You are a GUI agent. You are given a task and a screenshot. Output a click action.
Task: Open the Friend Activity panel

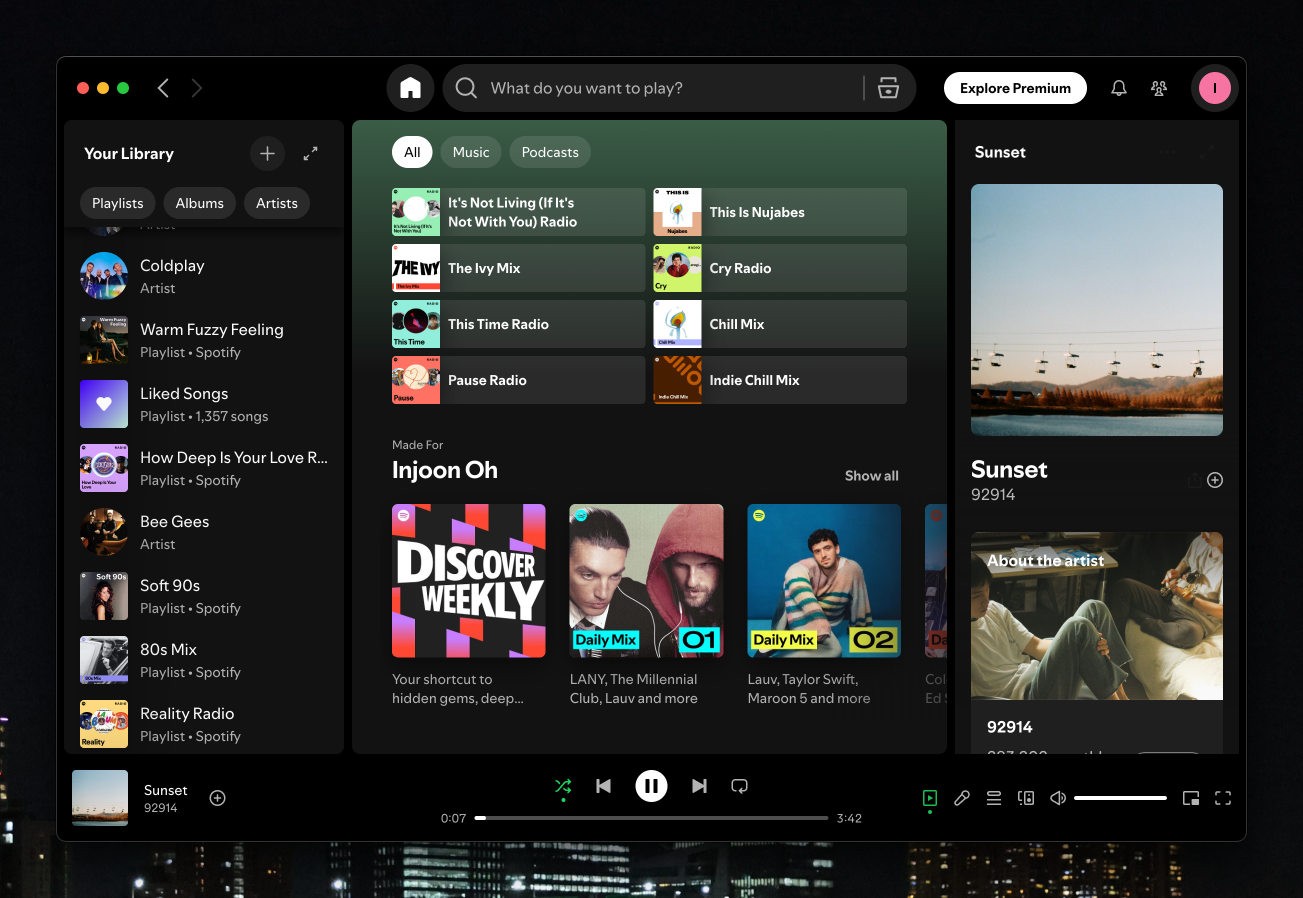(x=1158, y=88)
